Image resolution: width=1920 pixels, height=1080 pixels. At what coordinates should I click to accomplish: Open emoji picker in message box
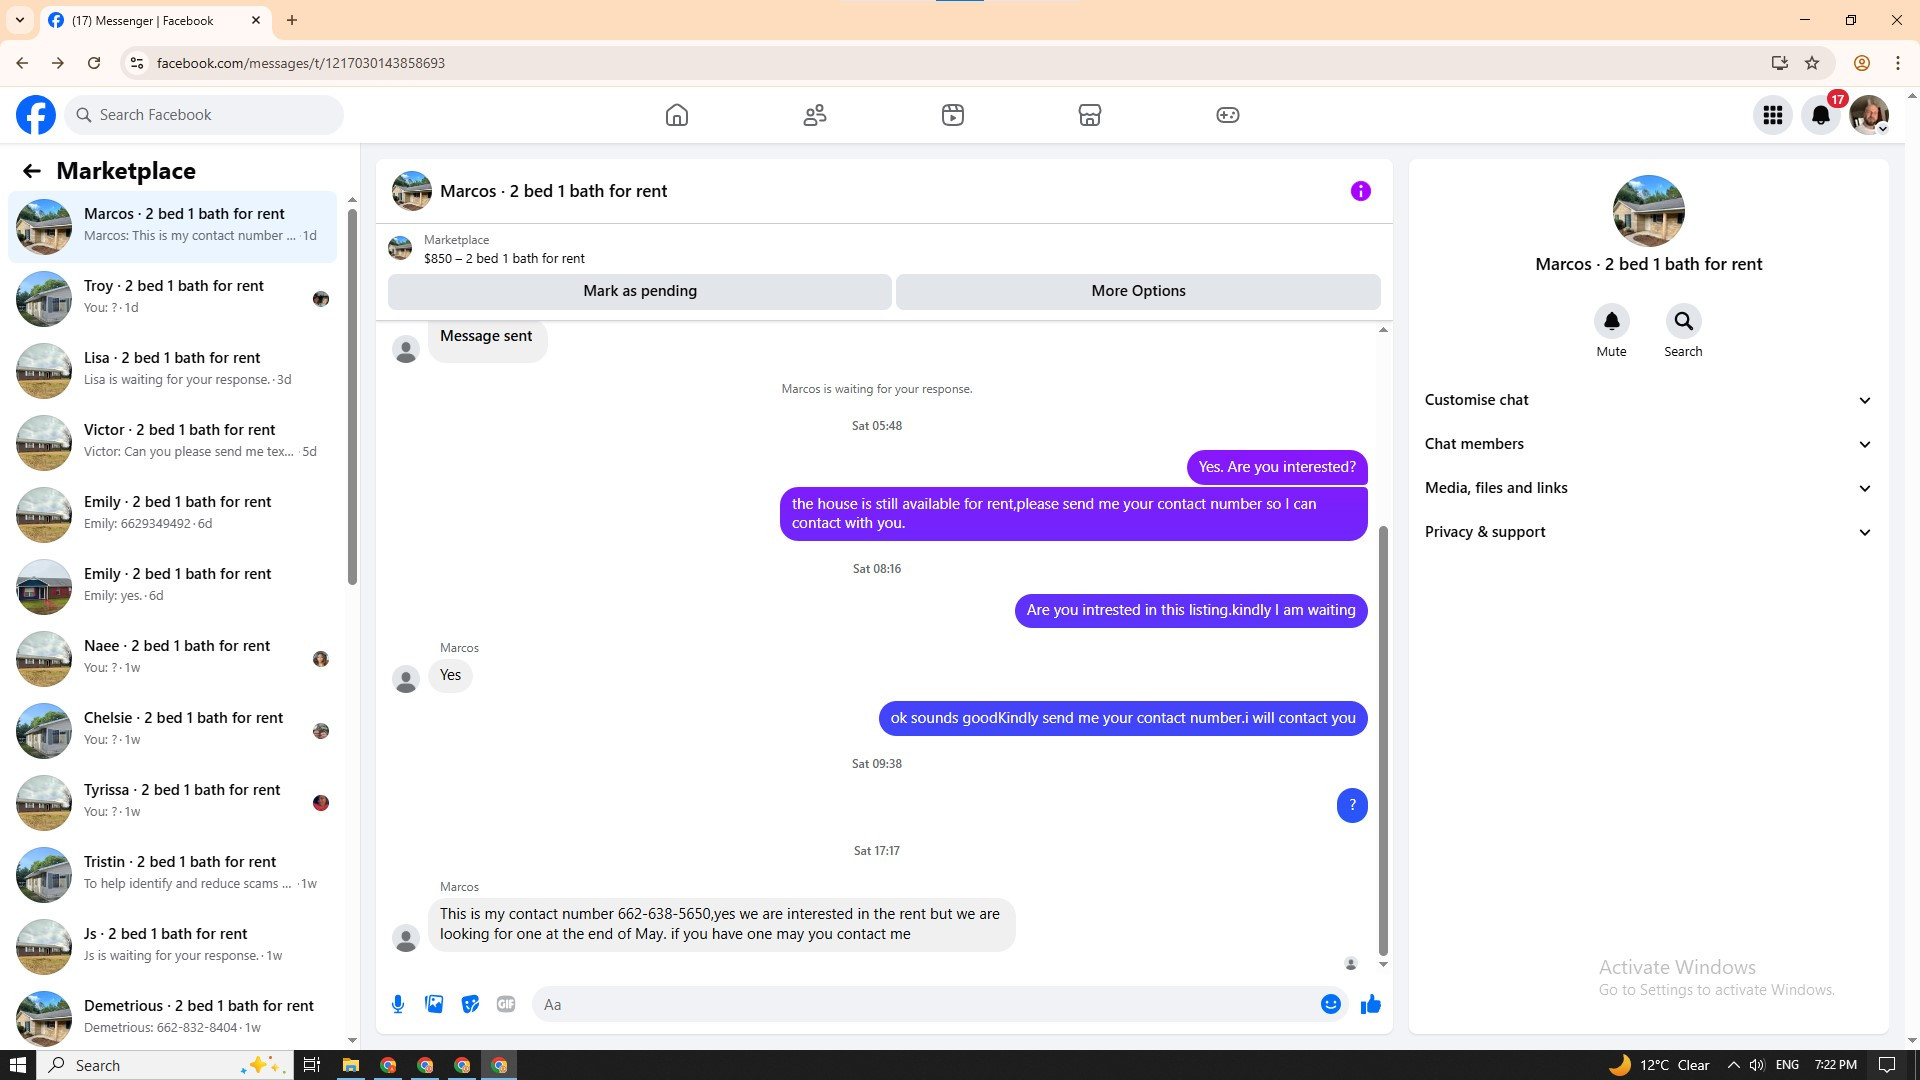point(1330,1004)
